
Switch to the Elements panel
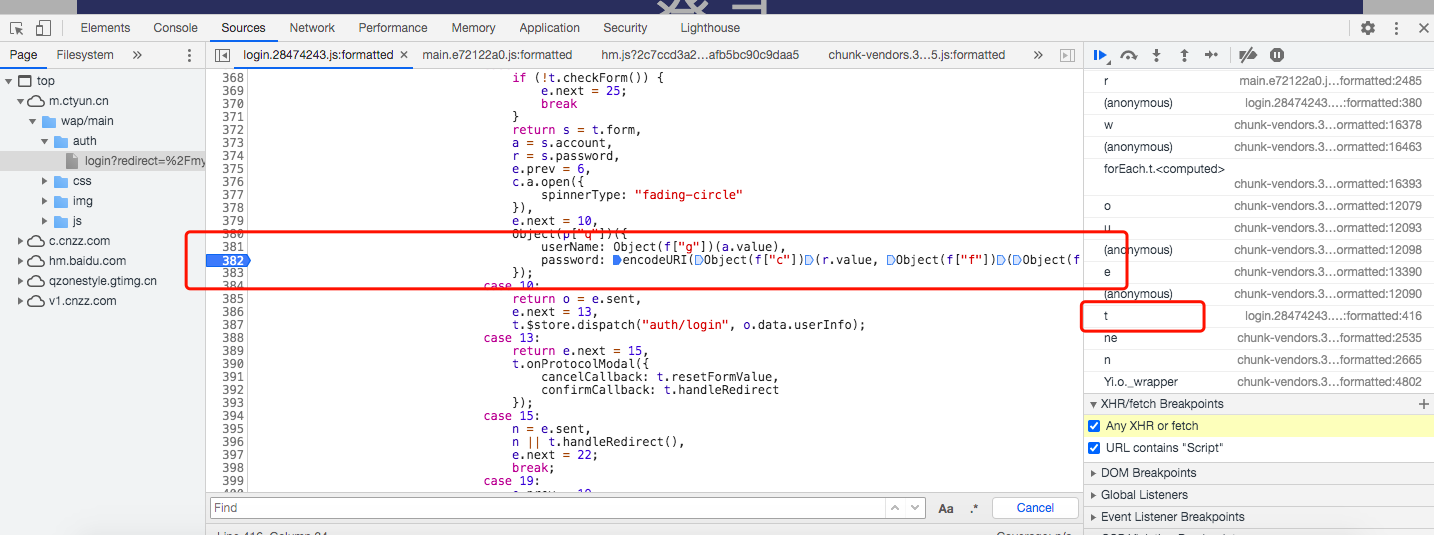tap(105, 28)
